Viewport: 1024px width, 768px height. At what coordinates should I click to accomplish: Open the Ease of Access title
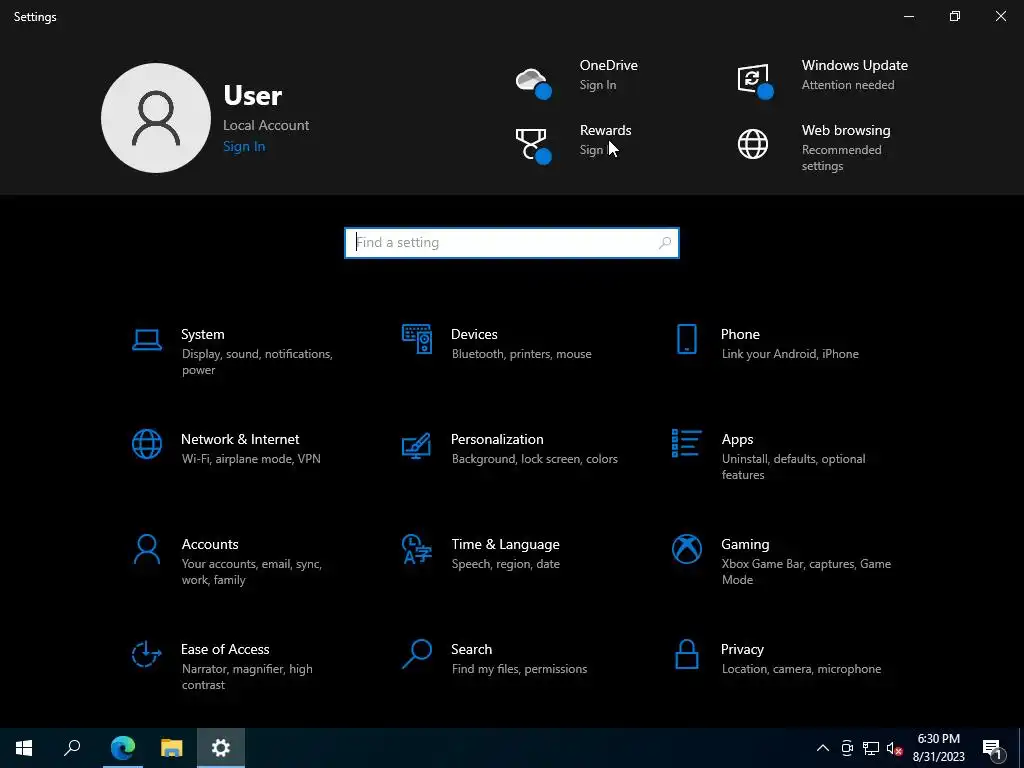225,650
